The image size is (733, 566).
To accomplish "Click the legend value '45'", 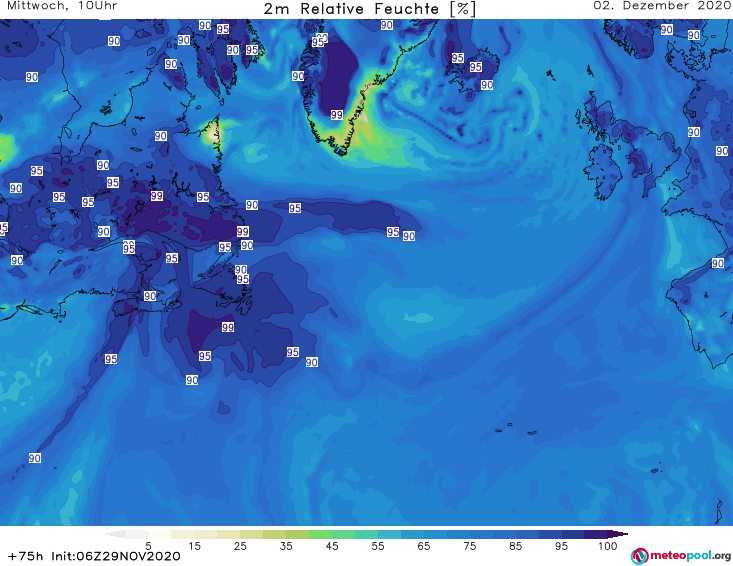I will (332, 546).
